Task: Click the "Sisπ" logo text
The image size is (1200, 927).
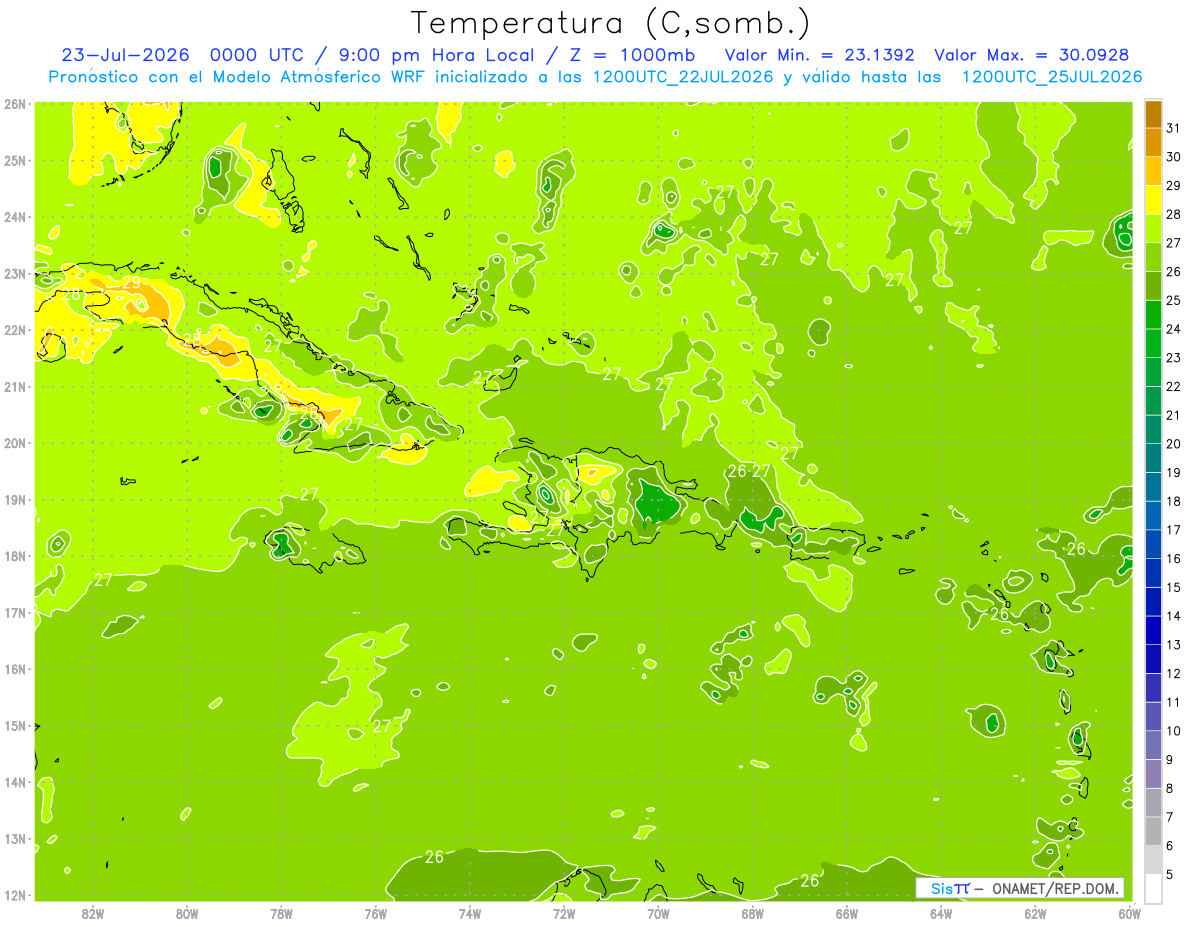Action: click(x=950, y=888)
